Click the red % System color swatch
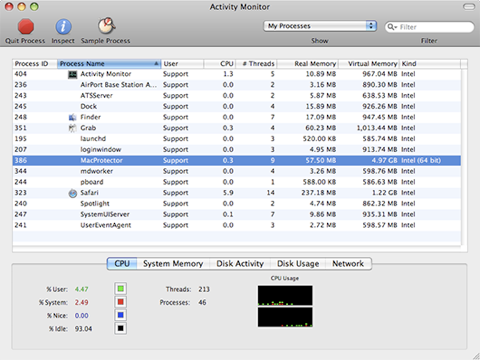 (x=121, y=302)
